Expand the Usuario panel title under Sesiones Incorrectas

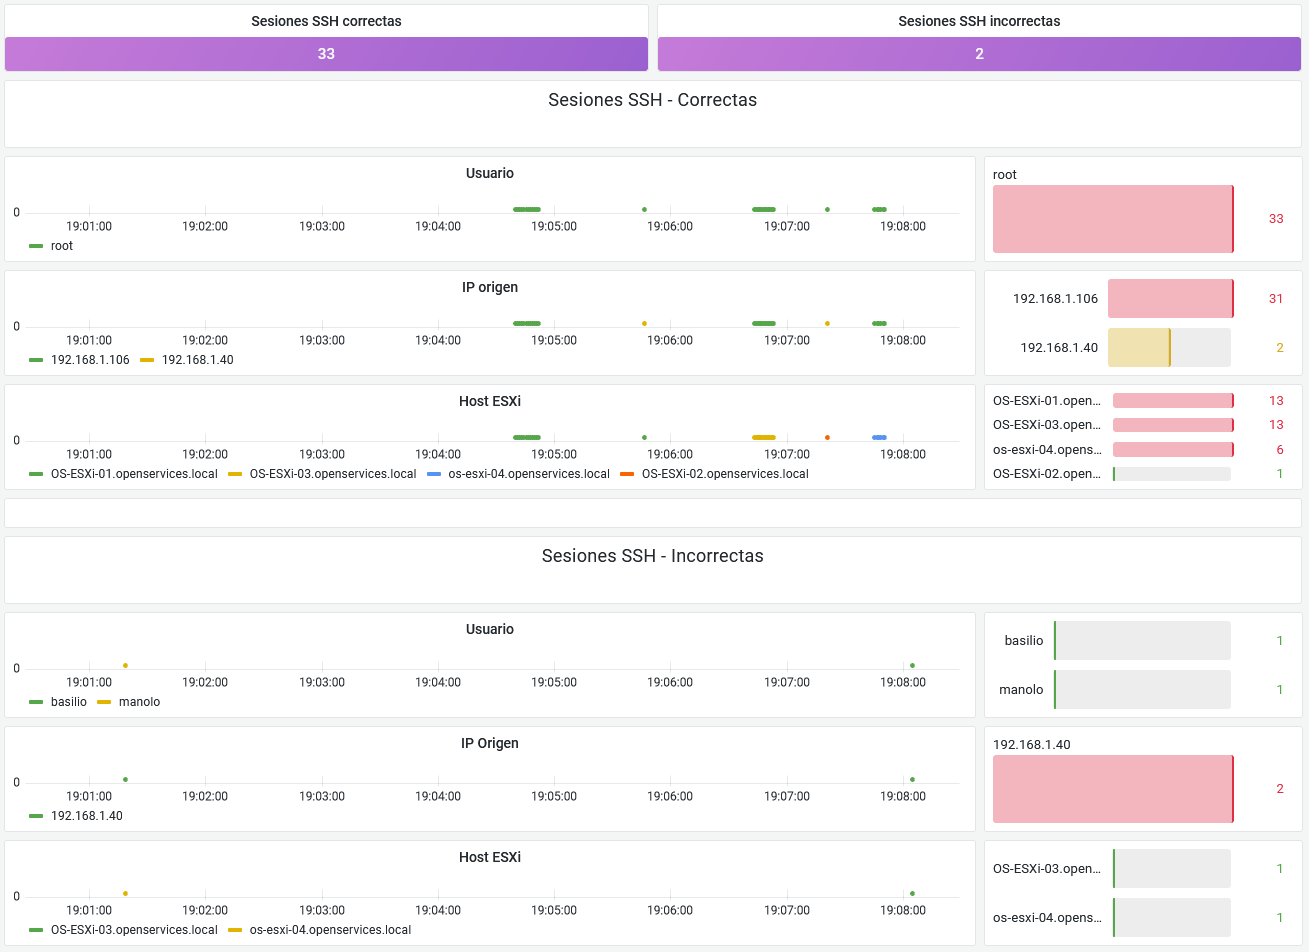pos(489,629)
